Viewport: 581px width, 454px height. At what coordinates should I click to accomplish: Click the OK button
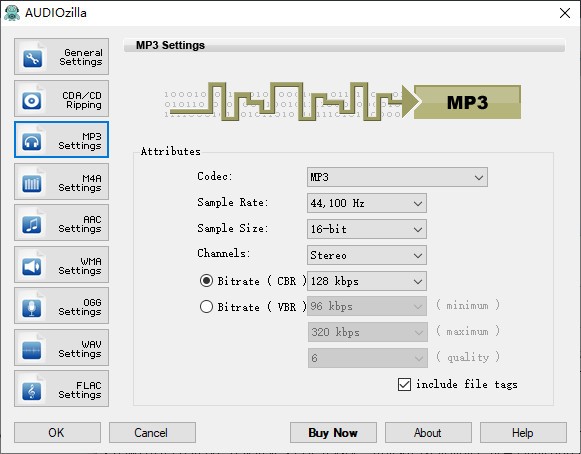57,433
